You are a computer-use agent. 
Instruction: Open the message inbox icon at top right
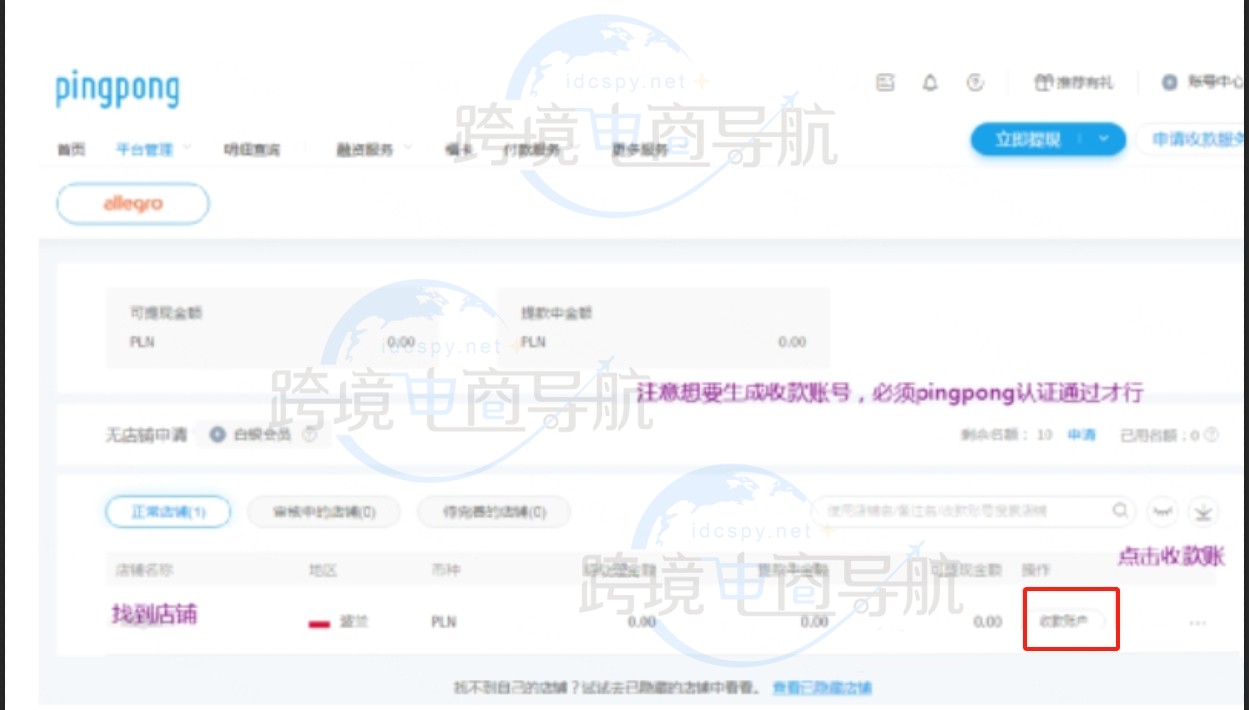885,83
